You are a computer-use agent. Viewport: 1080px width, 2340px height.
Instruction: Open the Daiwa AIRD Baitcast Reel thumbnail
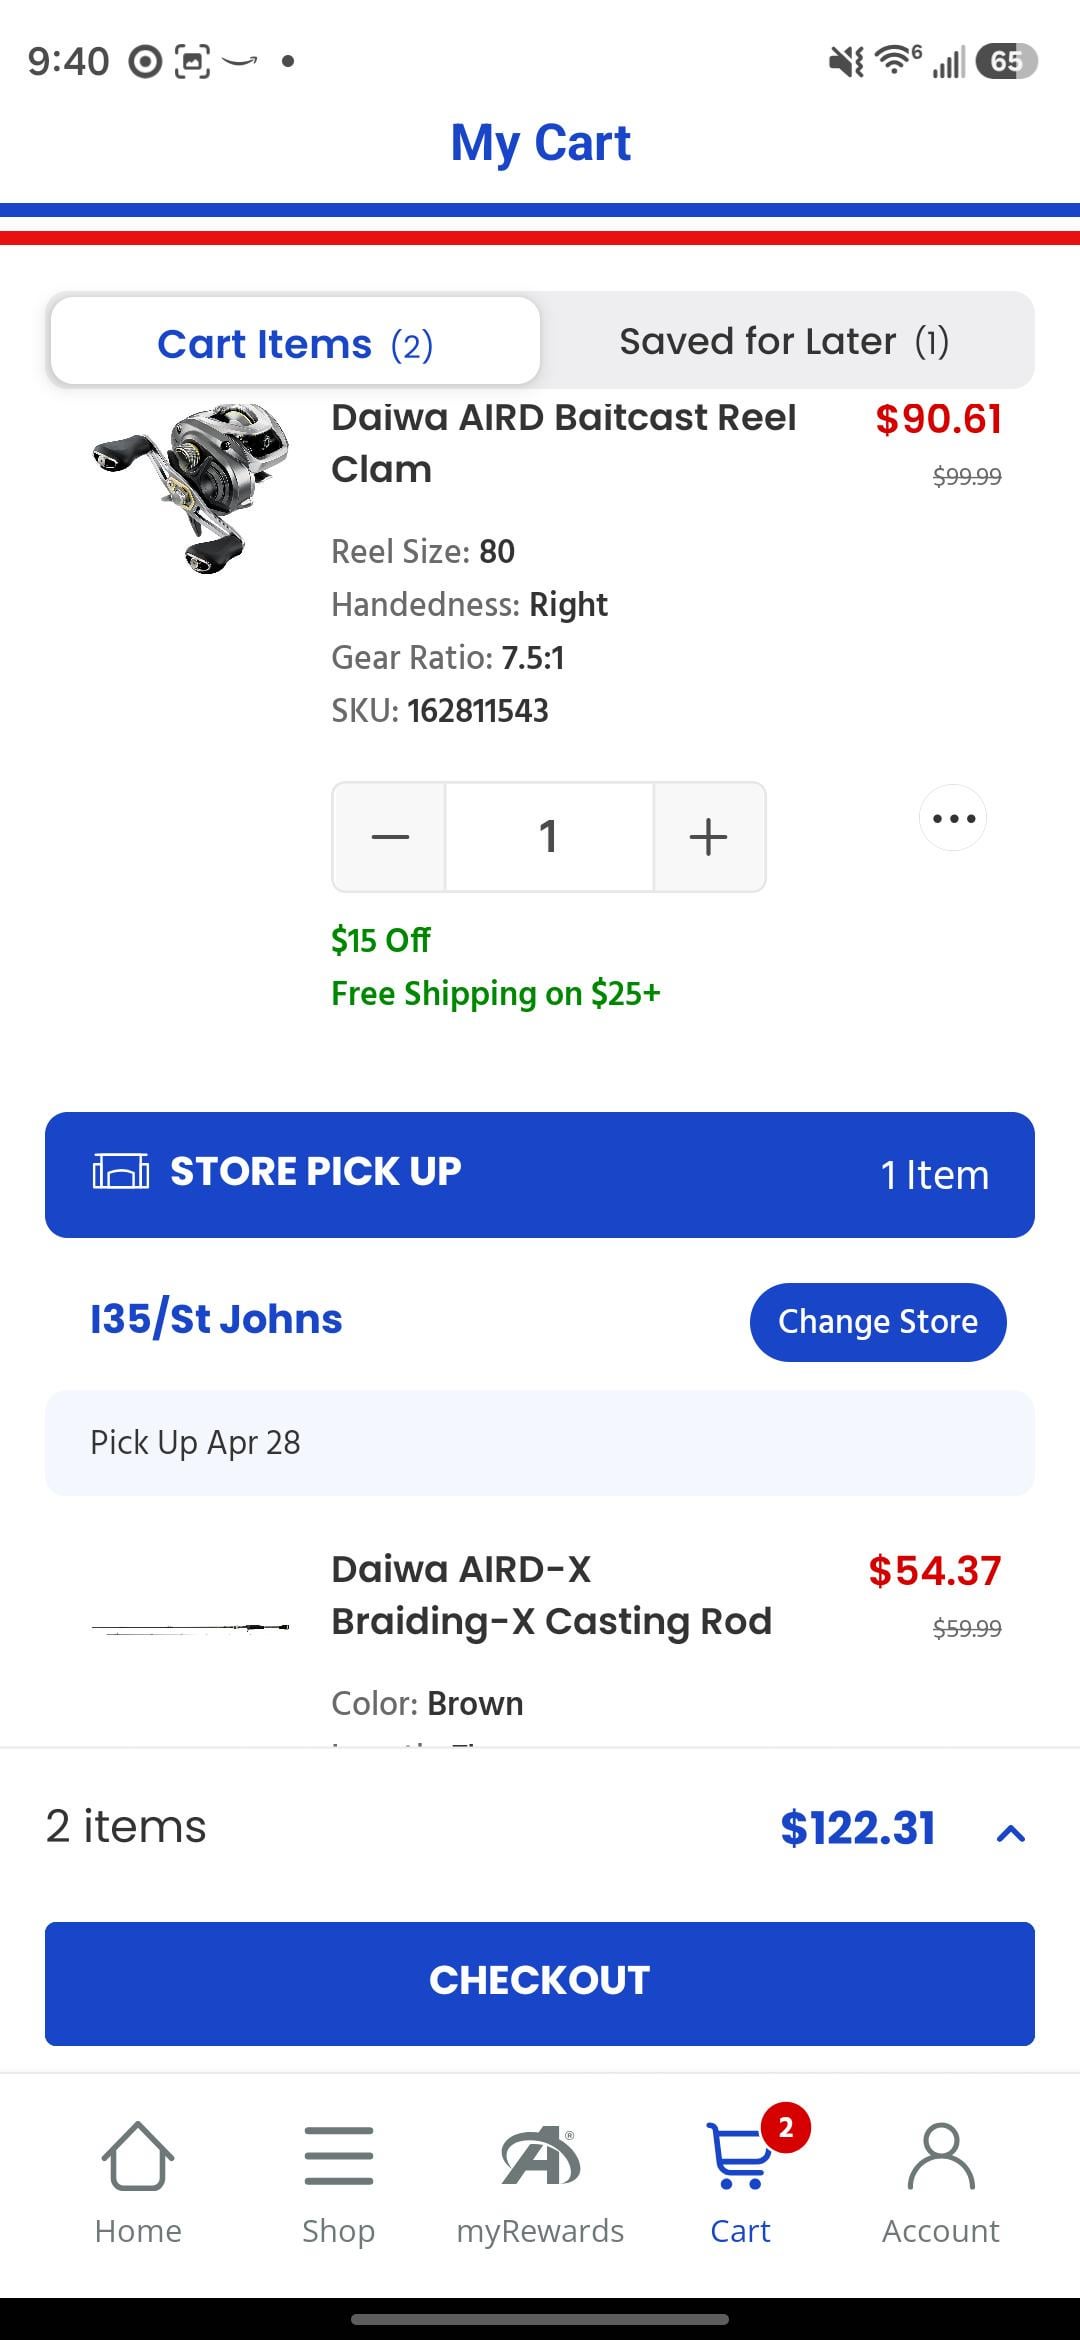click(190, 487)
